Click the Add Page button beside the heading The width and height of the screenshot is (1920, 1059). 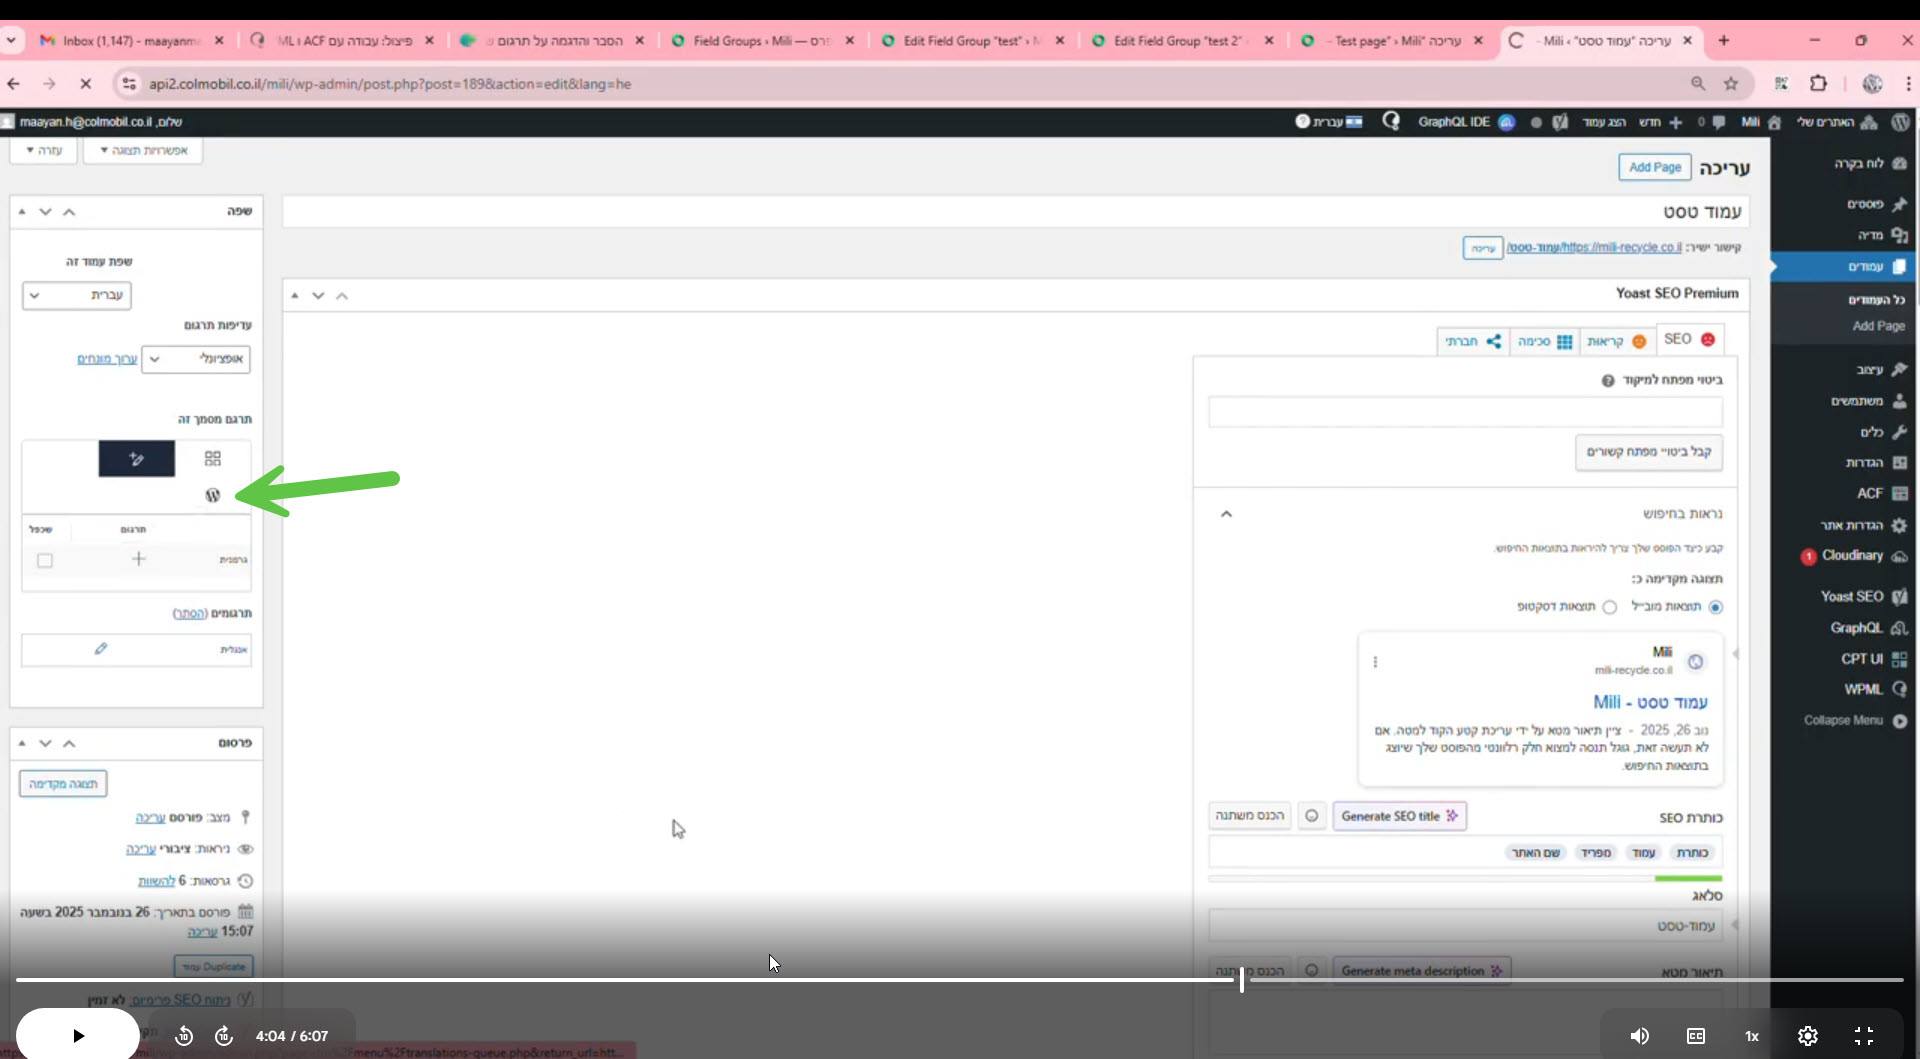pos(1655,167)
